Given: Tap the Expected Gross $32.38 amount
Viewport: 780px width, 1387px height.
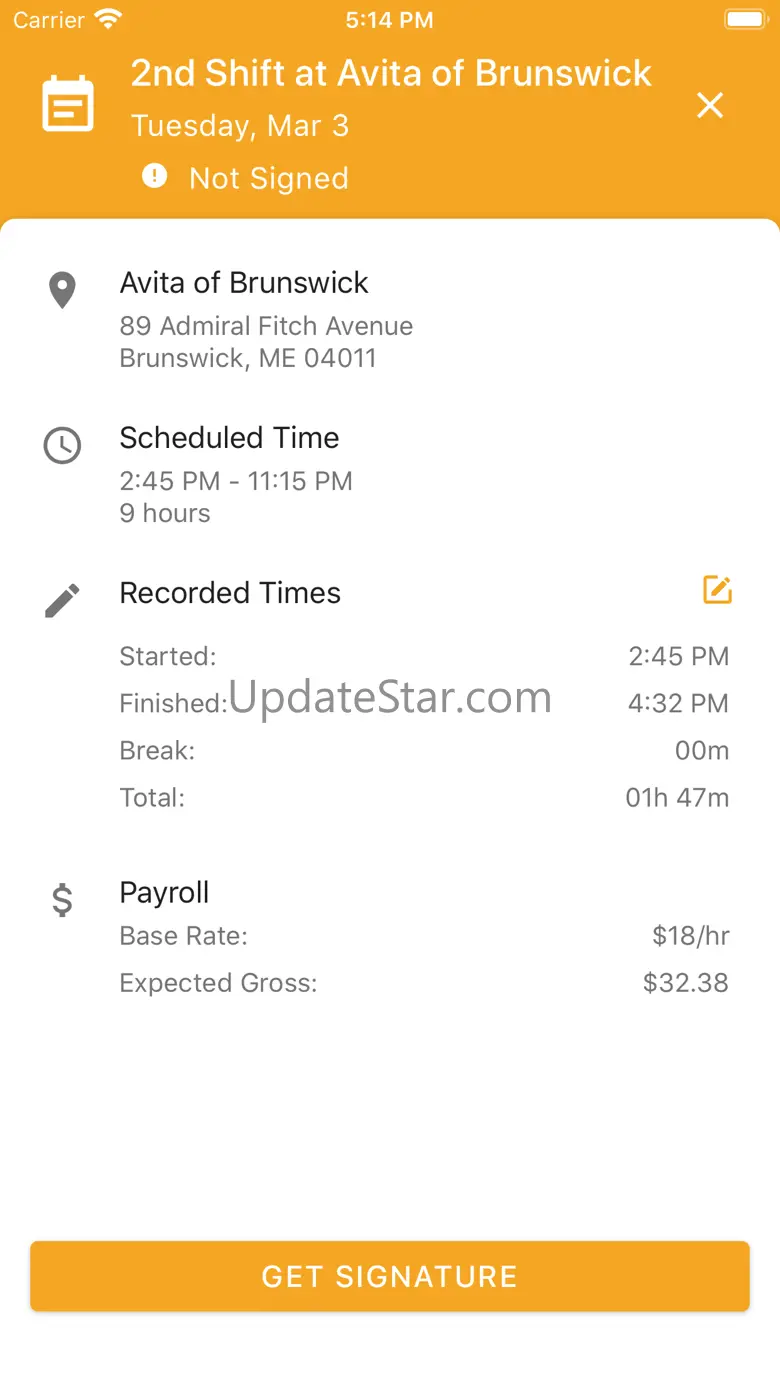Looking at the screenshot, I should [685, 983].
